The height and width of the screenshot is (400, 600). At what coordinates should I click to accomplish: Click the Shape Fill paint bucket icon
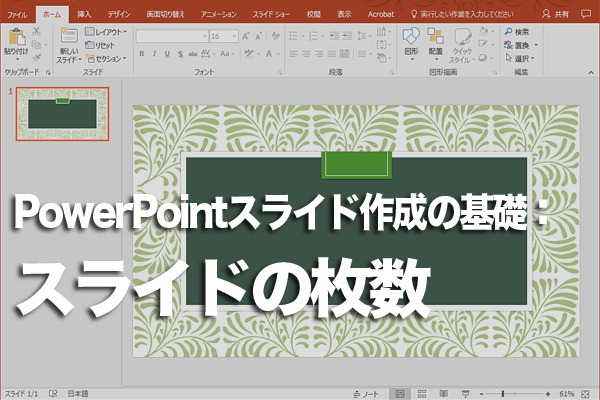coord(484,31)
